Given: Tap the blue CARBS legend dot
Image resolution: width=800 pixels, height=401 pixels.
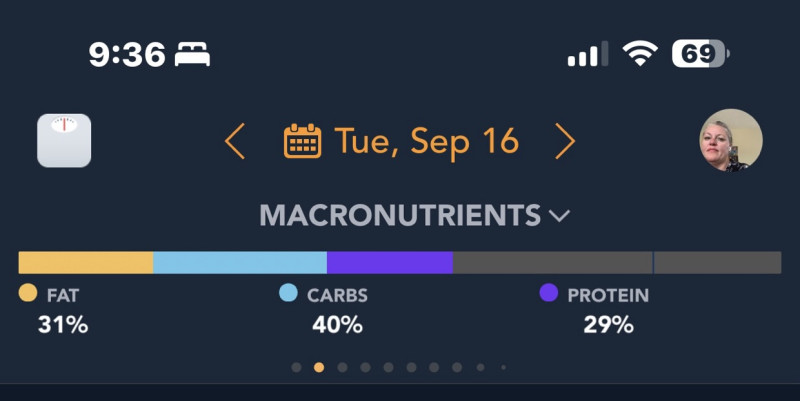Looking at the screenshot, I should [288, 294].
